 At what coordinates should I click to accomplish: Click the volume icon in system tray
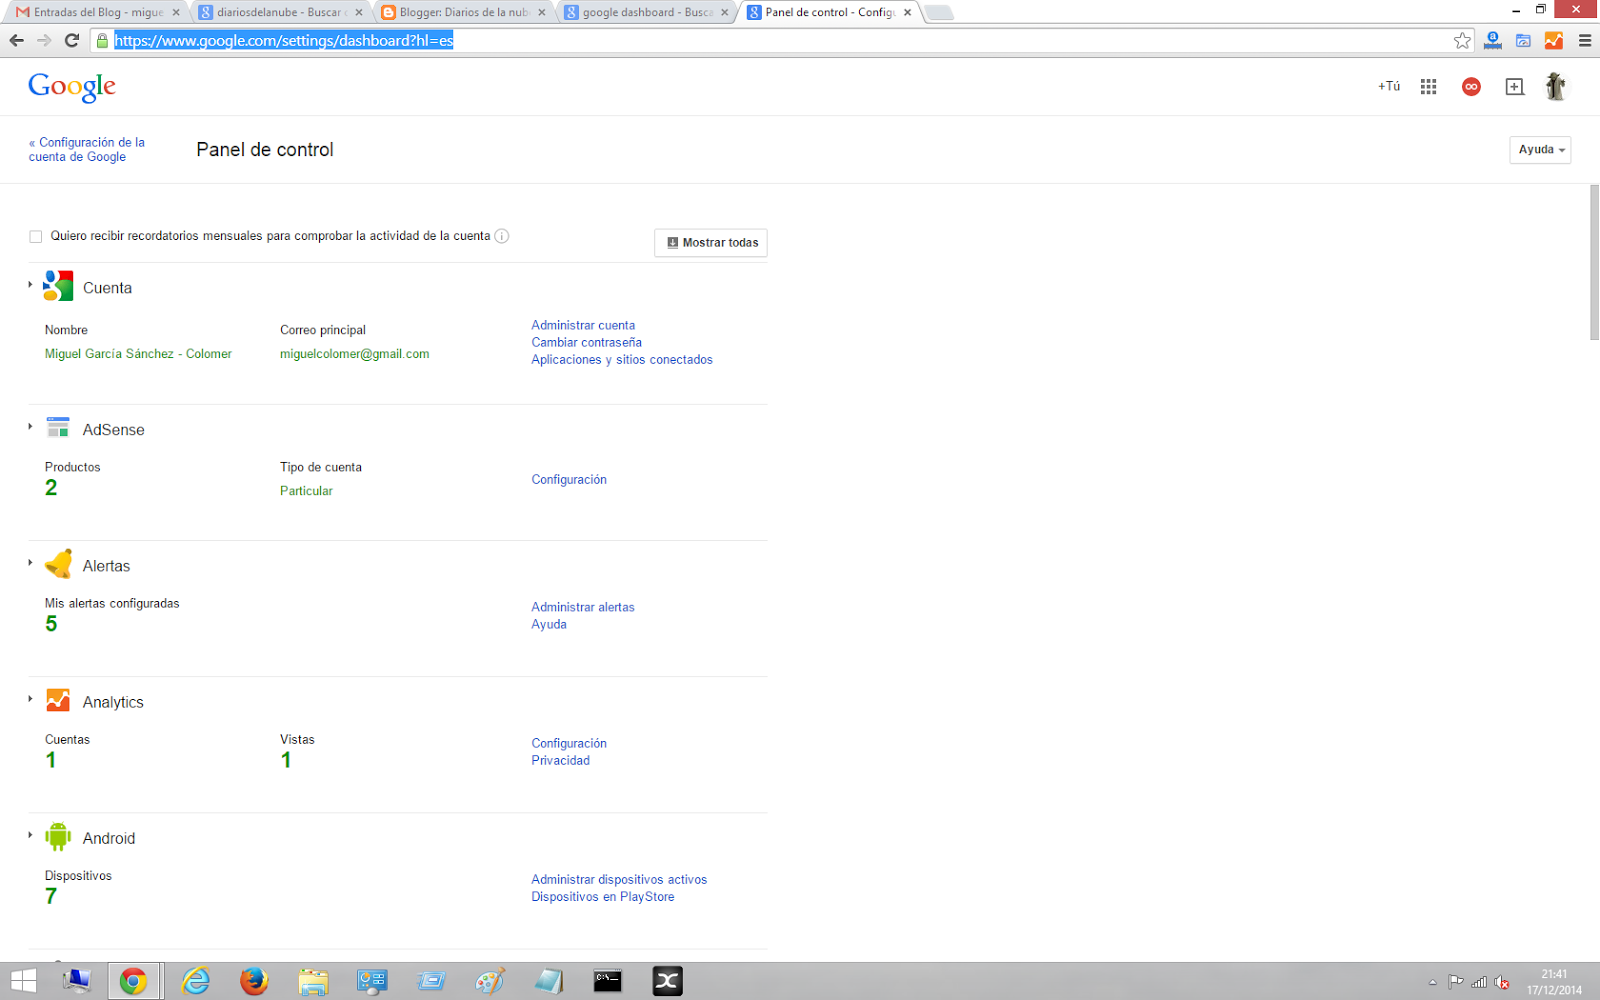tap(1501, 982)
